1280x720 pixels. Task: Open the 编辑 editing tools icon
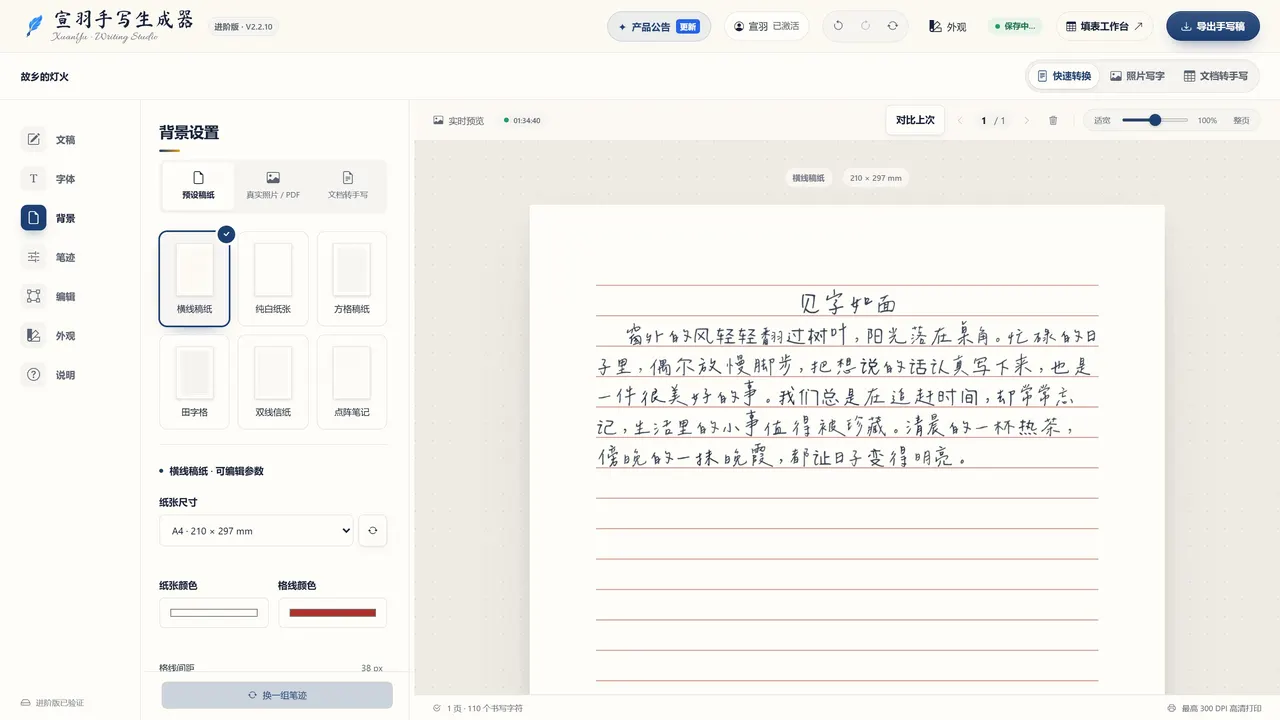pyautogui.click(x=33, y=296)
